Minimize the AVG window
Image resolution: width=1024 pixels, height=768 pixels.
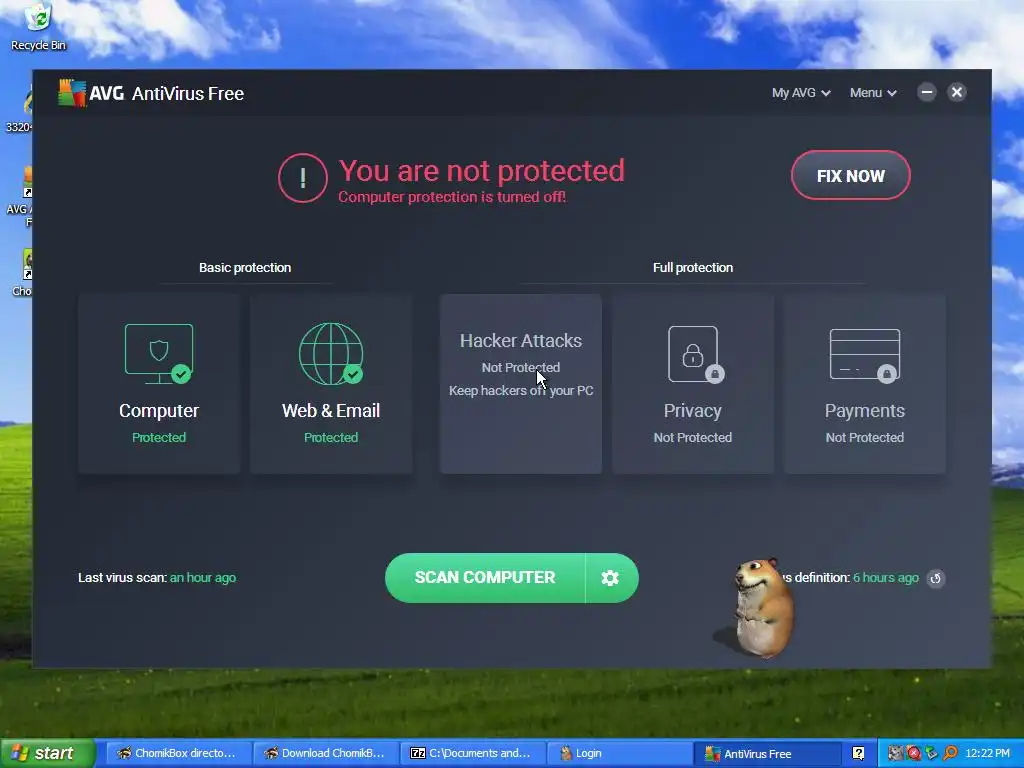click(x=927, y=92)
